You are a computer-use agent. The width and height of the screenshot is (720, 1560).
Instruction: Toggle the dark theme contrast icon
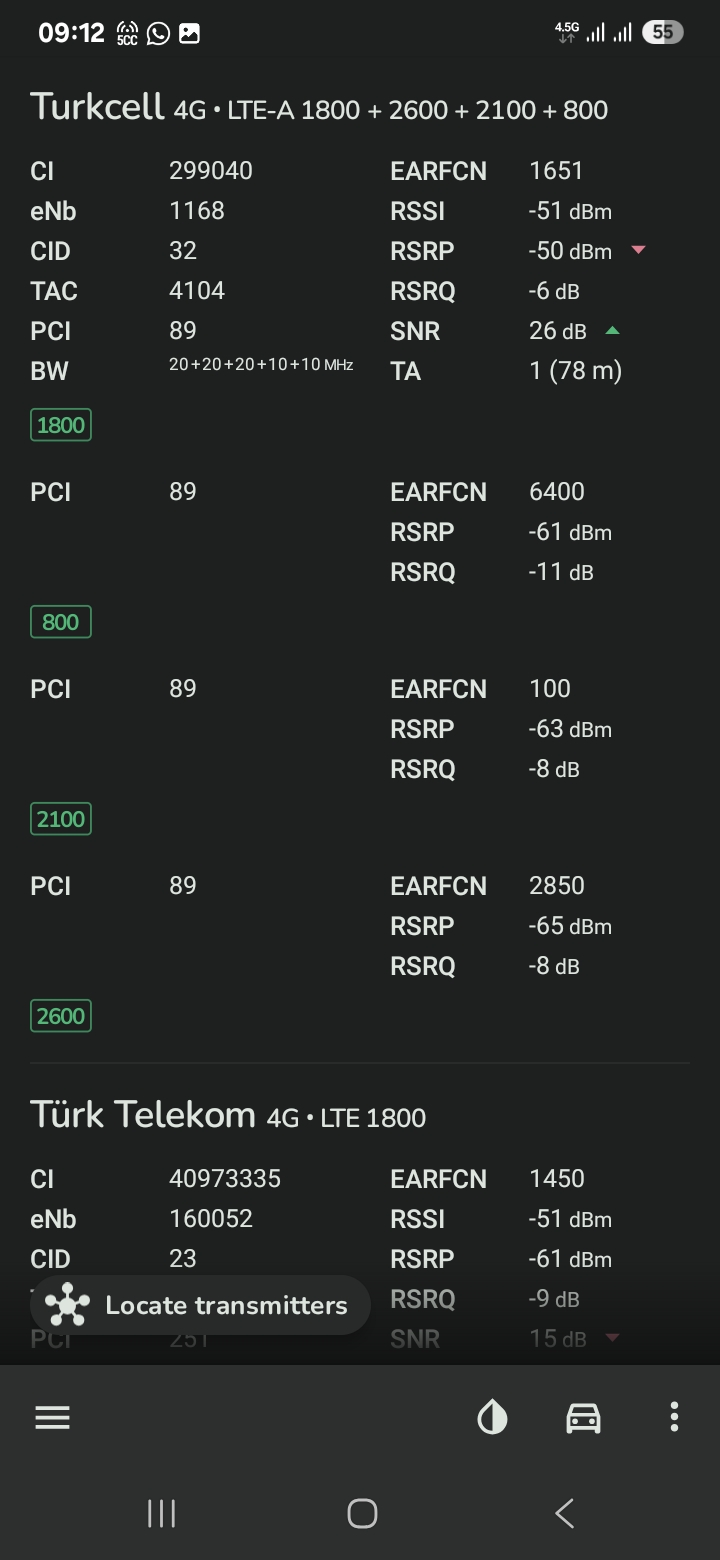492,1417
